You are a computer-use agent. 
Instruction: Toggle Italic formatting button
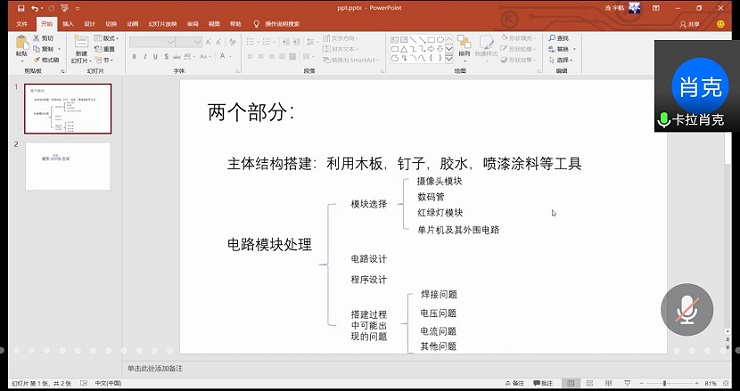coord(144,57)
